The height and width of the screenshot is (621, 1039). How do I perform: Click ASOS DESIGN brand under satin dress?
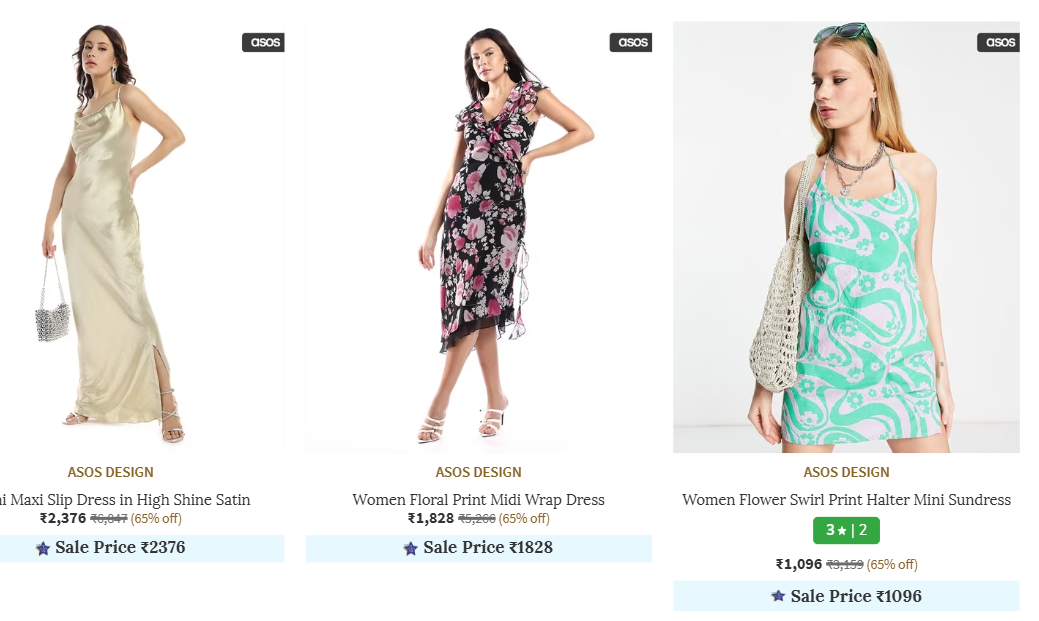[x=111, y=472]
